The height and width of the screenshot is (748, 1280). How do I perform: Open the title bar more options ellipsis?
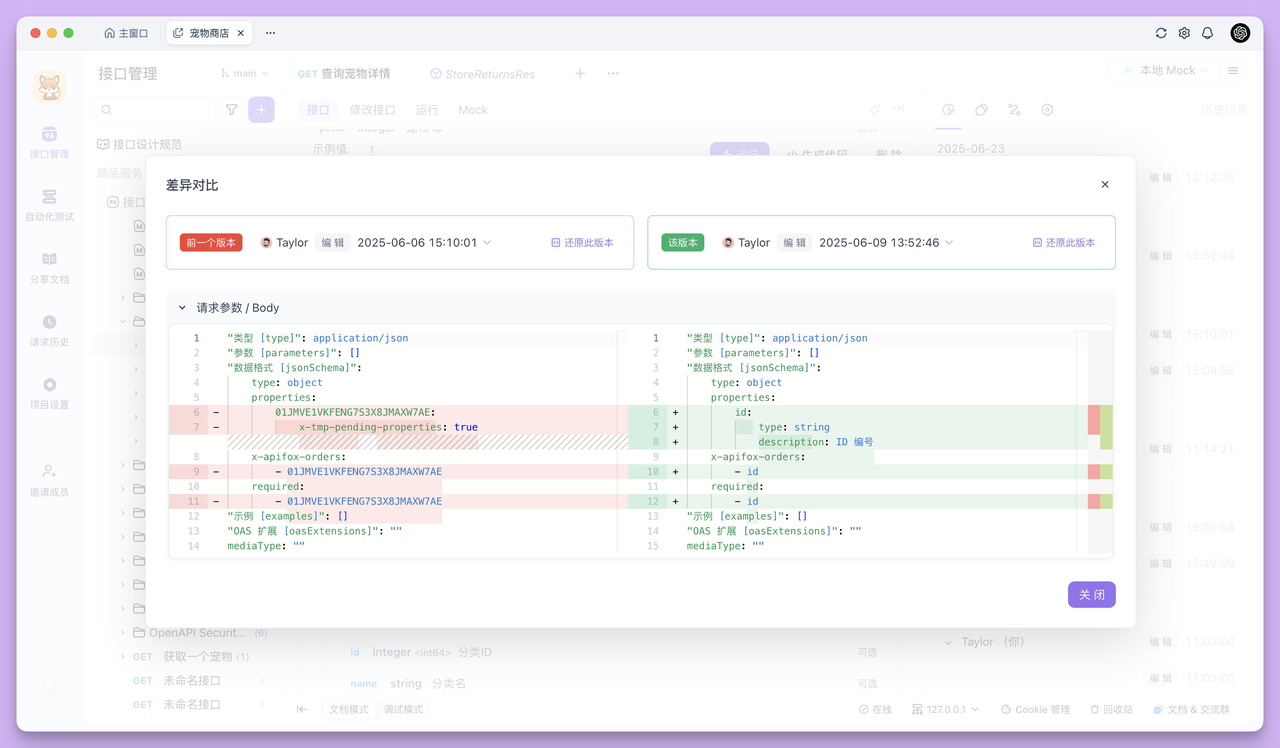coord(270,33)
